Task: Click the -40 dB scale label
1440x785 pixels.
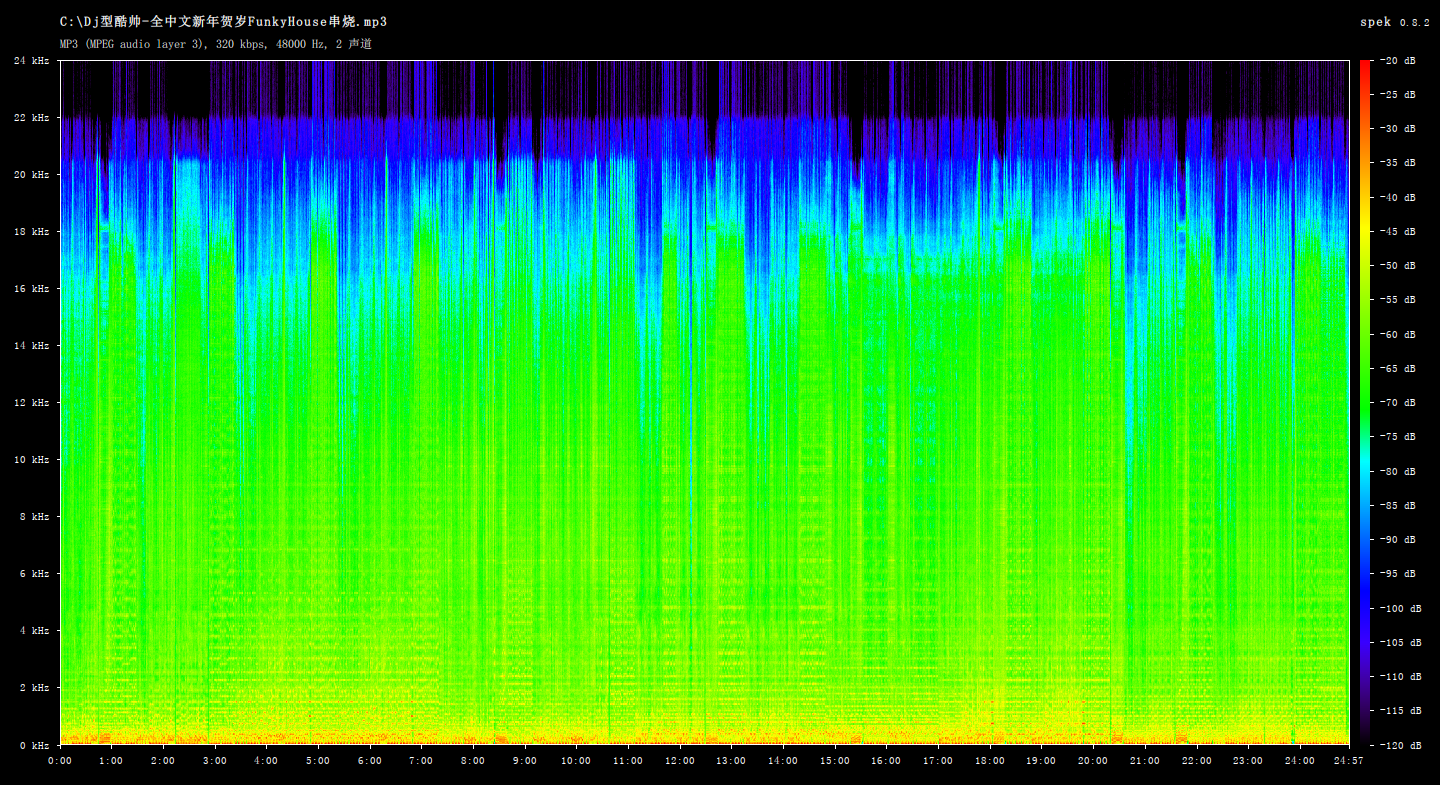Action: coord(1397,198)
